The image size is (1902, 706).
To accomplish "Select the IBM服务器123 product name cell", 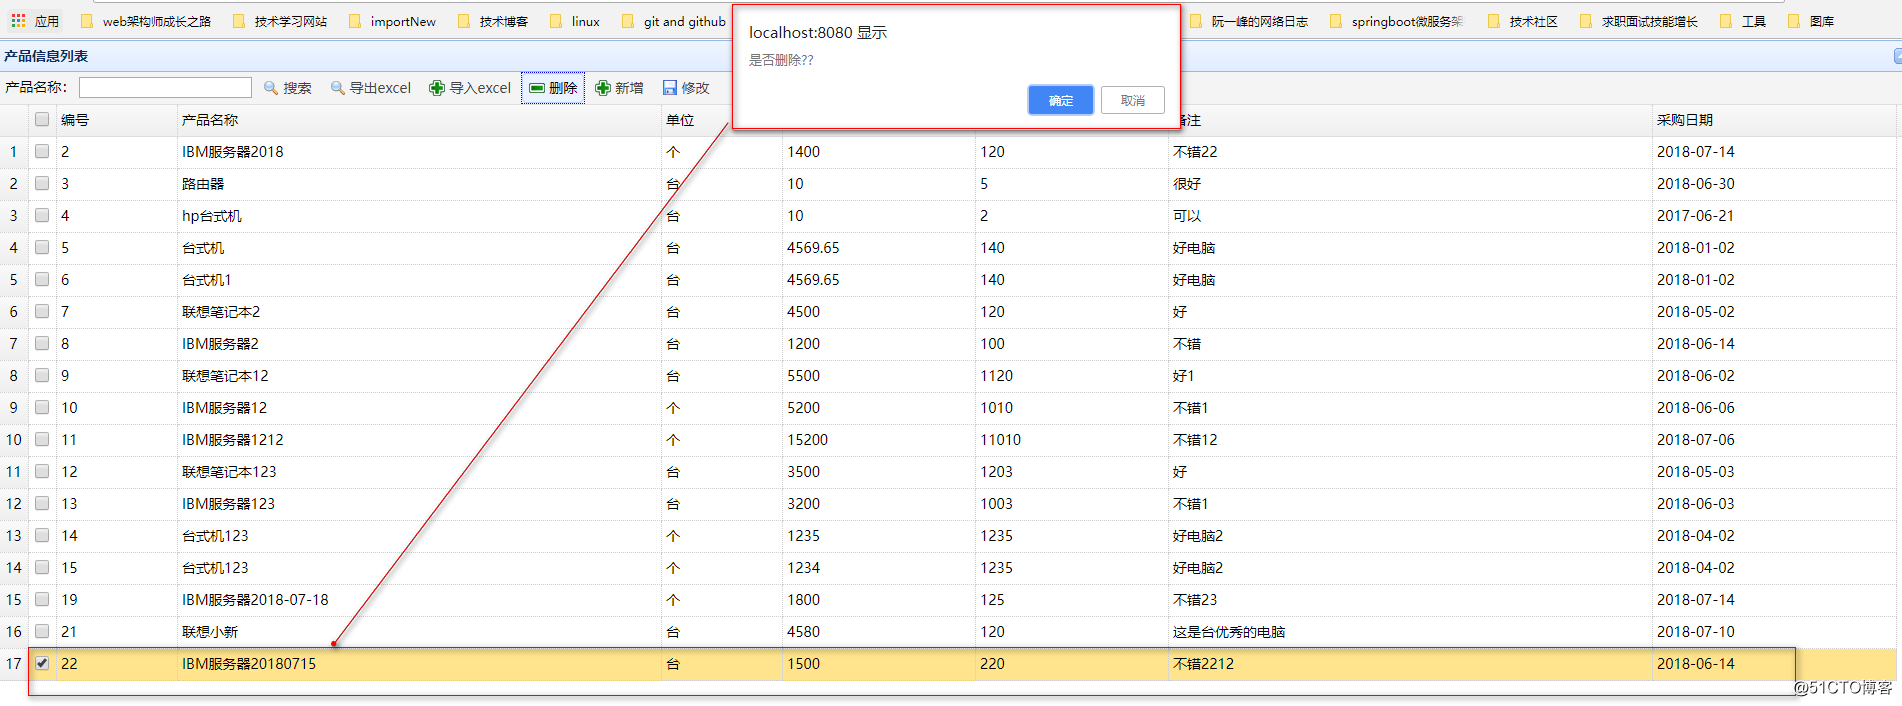I will [x=419, y=504].
